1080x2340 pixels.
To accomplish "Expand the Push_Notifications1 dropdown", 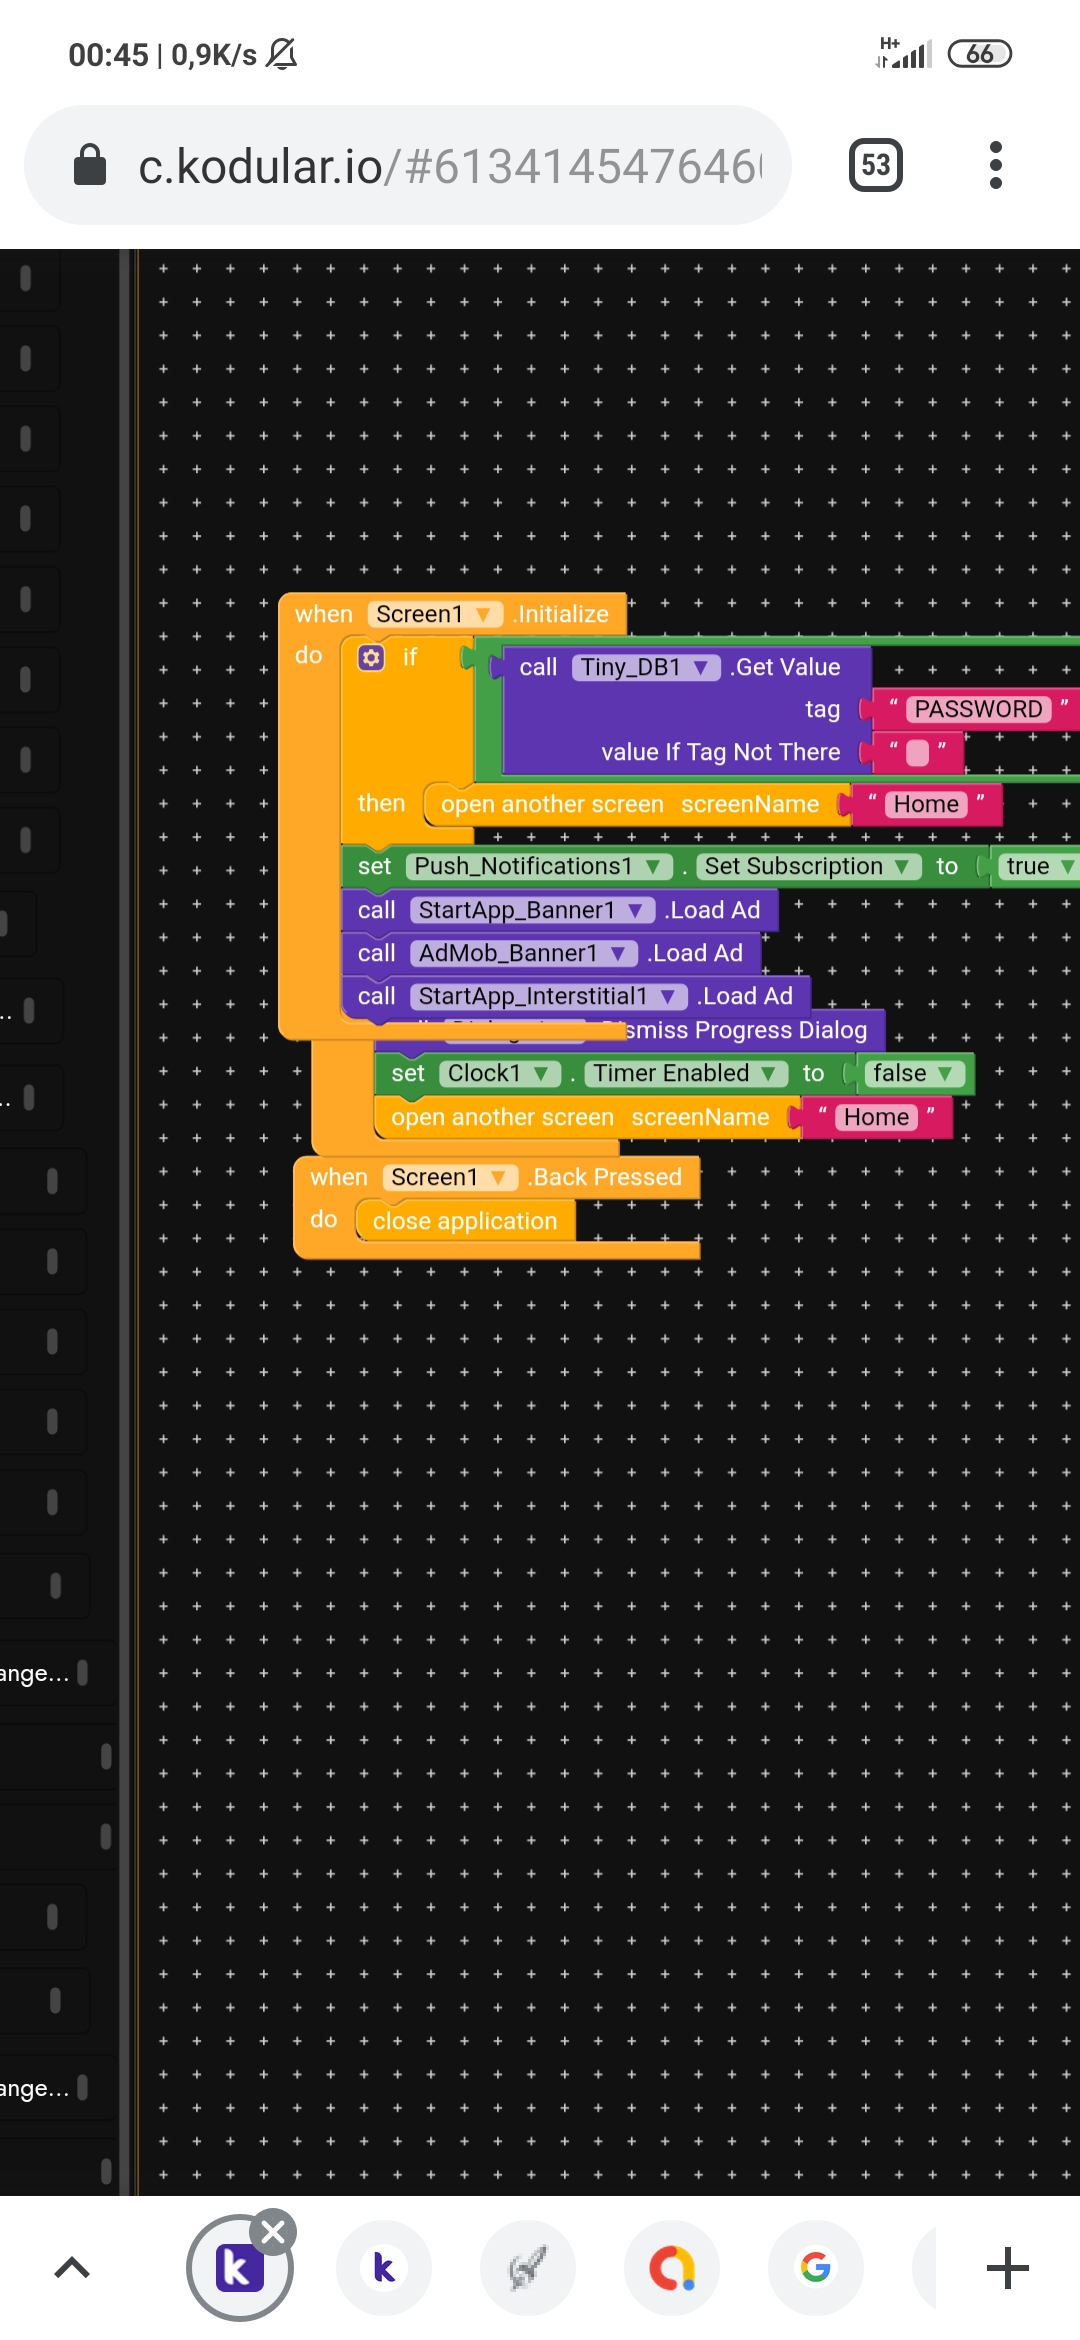I will click(x=539, y=866).
